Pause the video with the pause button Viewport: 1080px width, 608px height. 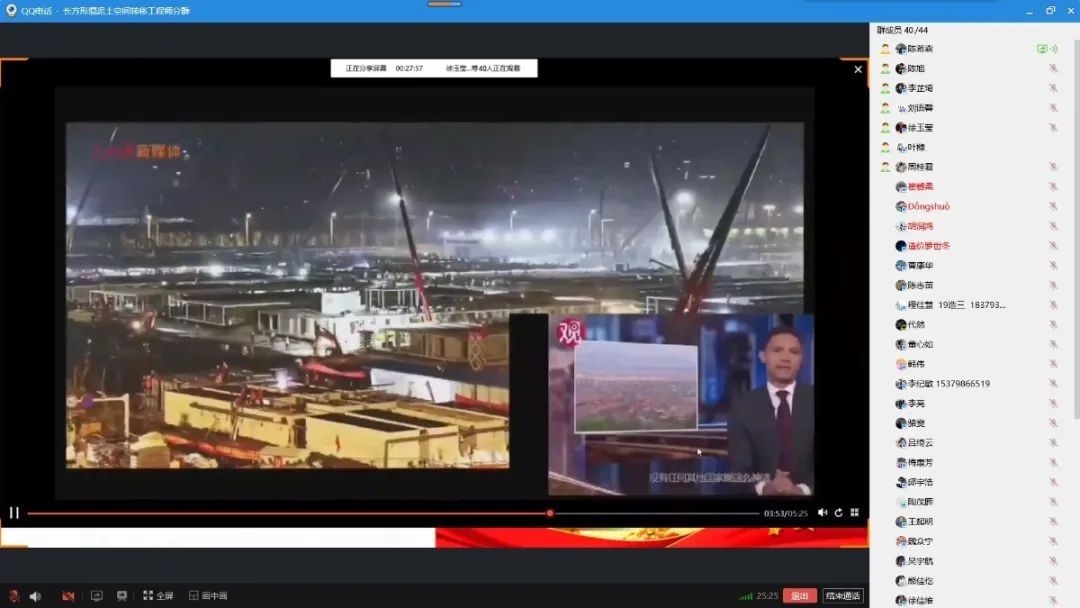14,513
